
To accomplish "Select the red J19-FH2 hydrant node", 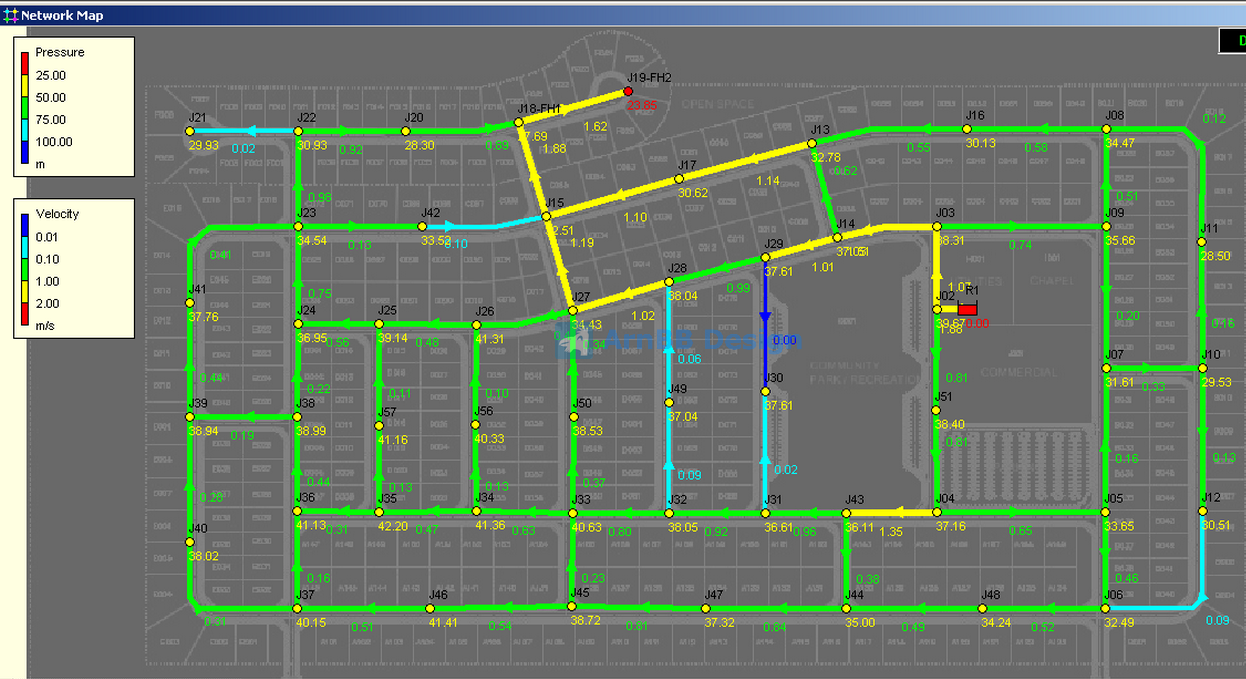I will pyautogui.click(x=628, y=91).
